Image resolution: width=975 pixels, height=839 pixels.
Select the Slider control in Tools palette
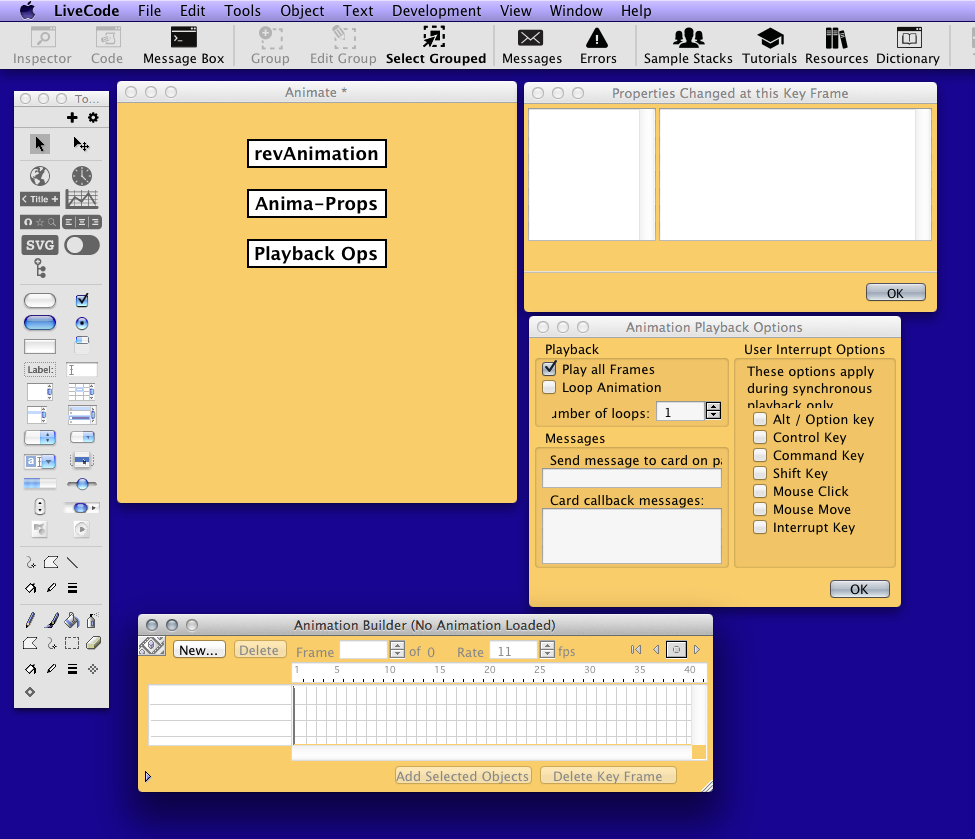point(81,484)
